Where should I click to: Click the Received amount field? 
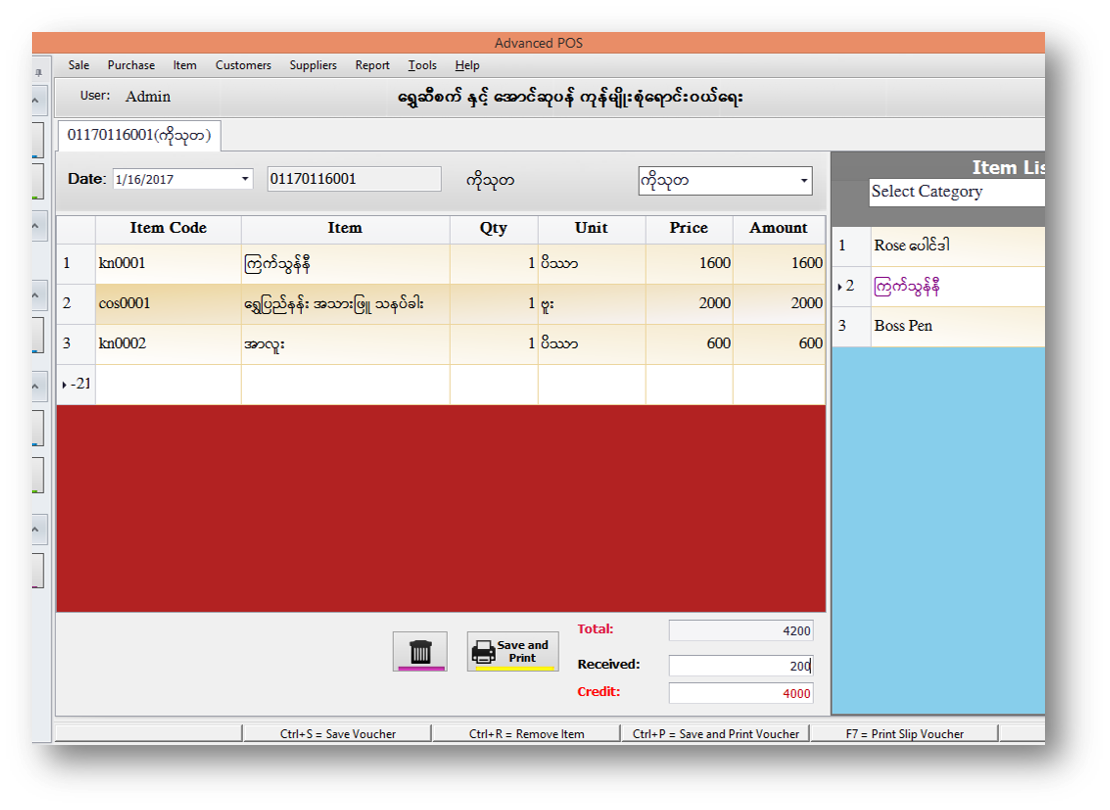[x=740, y=666]
